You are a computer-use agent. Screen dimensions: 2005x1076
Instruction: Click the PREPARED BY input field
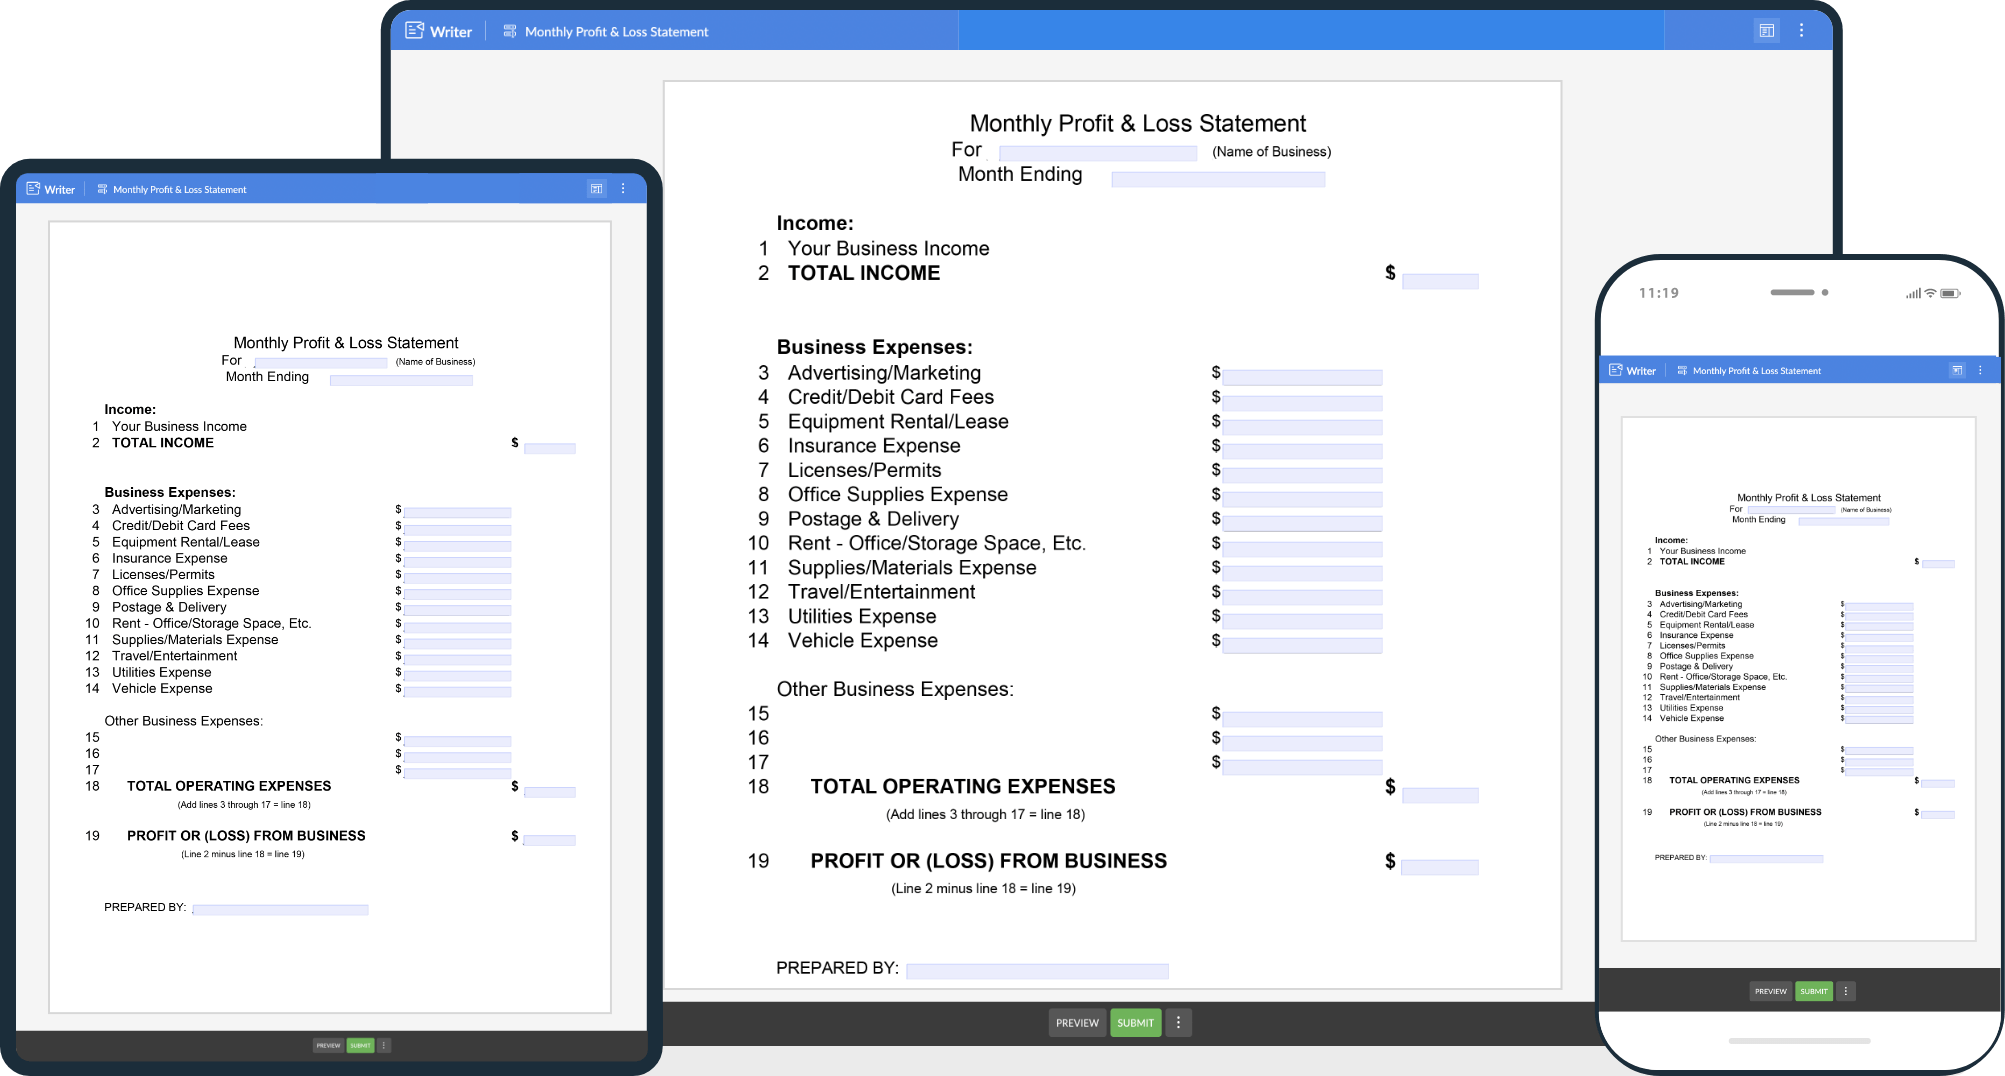(x=1037, y=968)
